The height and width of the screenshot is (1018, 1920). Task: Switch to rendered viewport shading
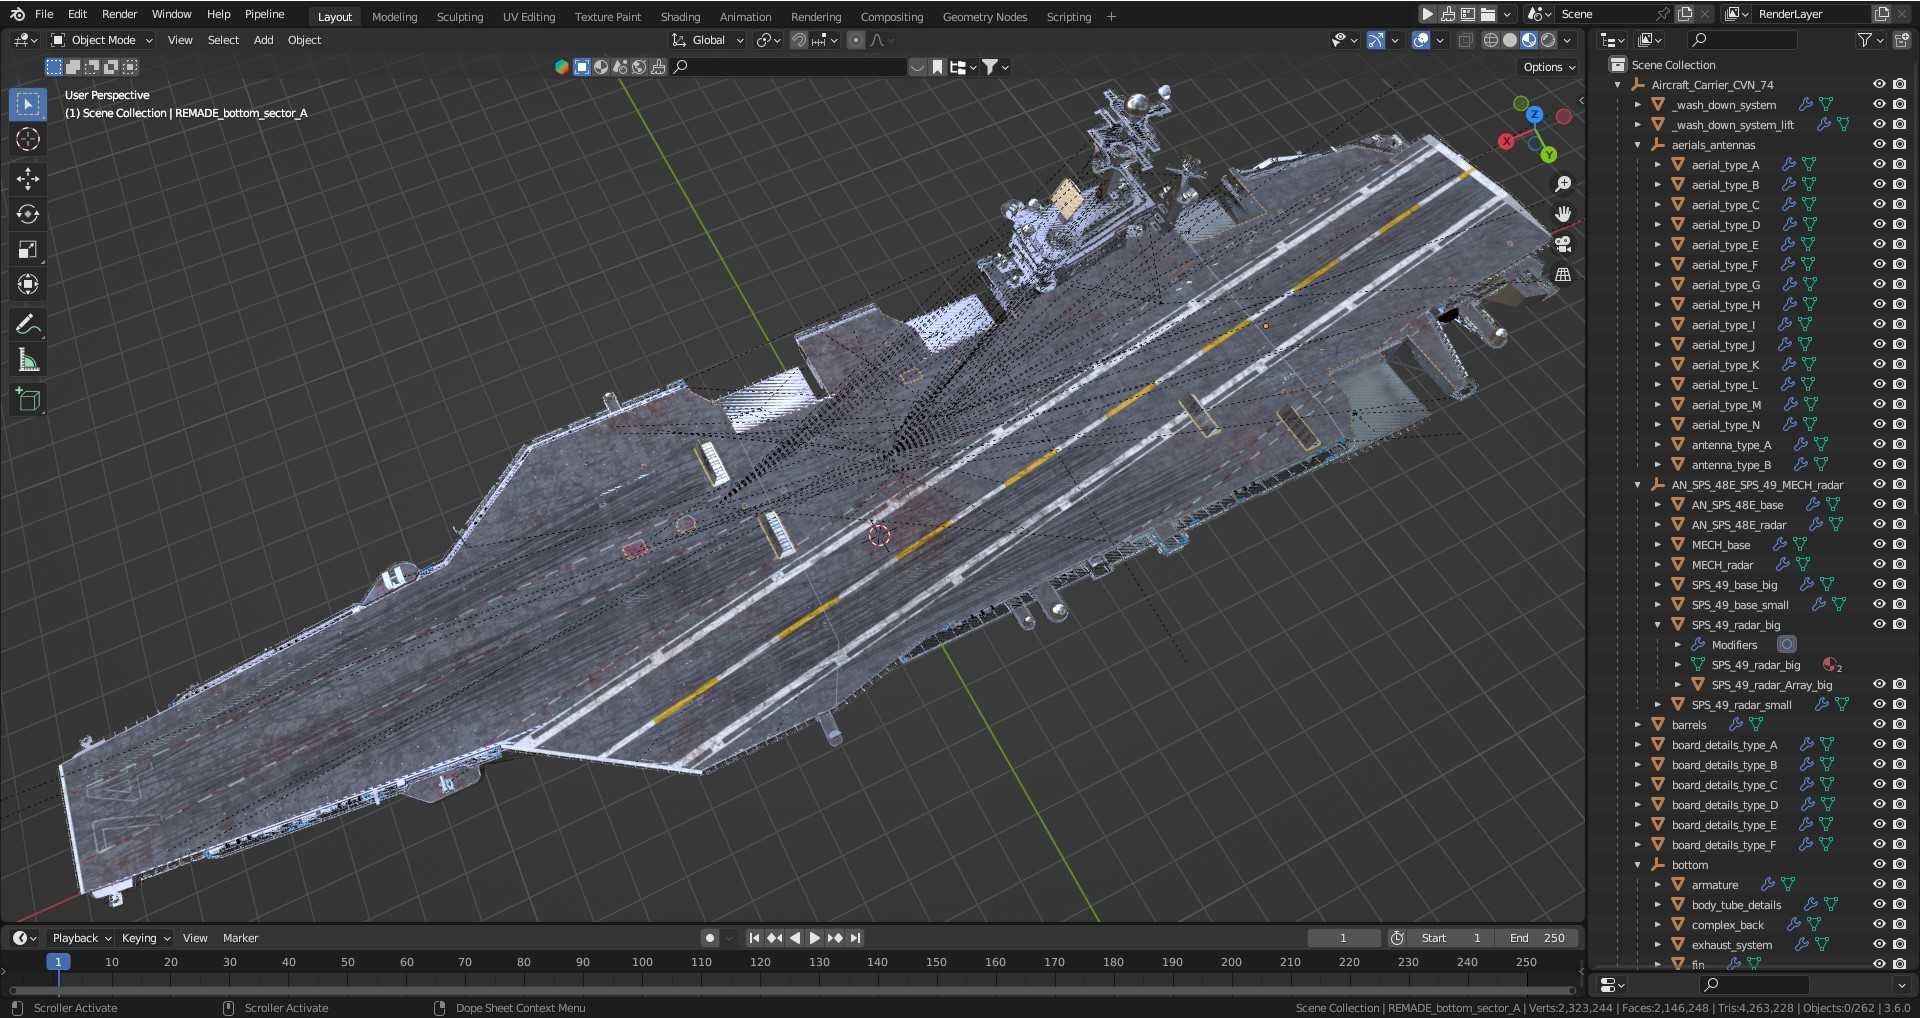click(x=1548, y=40)
